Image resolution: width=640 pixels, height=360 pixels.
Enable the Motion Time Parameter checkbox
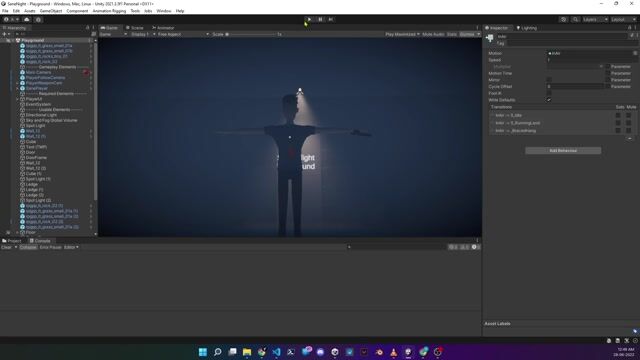point(608,73)
